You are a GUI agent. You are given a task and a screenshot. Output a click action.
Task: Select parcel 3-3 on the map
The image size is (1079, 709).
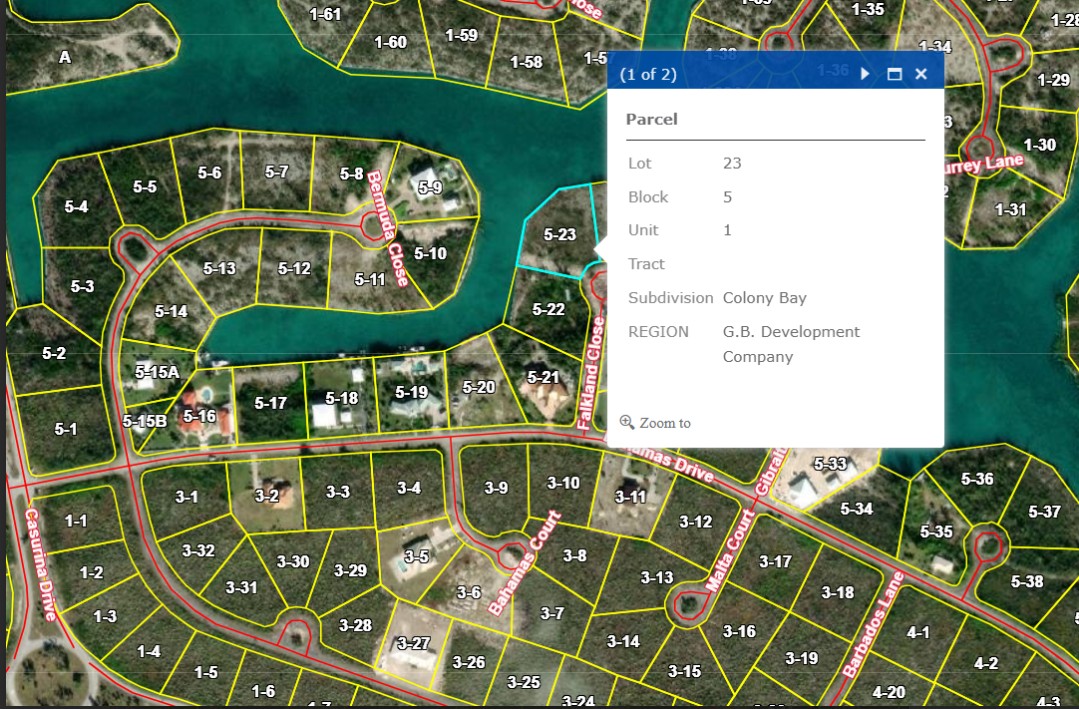pyautogui.click(x=337, y=491)
